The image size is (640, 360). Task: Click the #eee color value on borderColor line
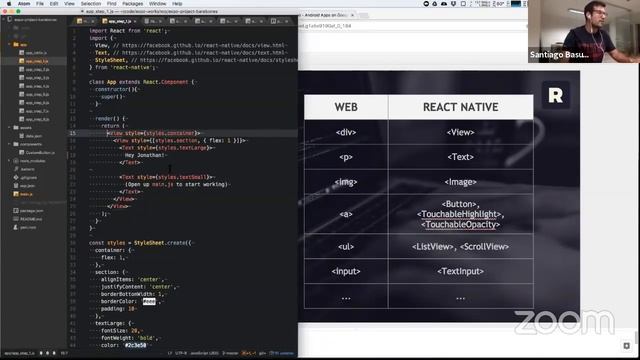click(149, 302)
